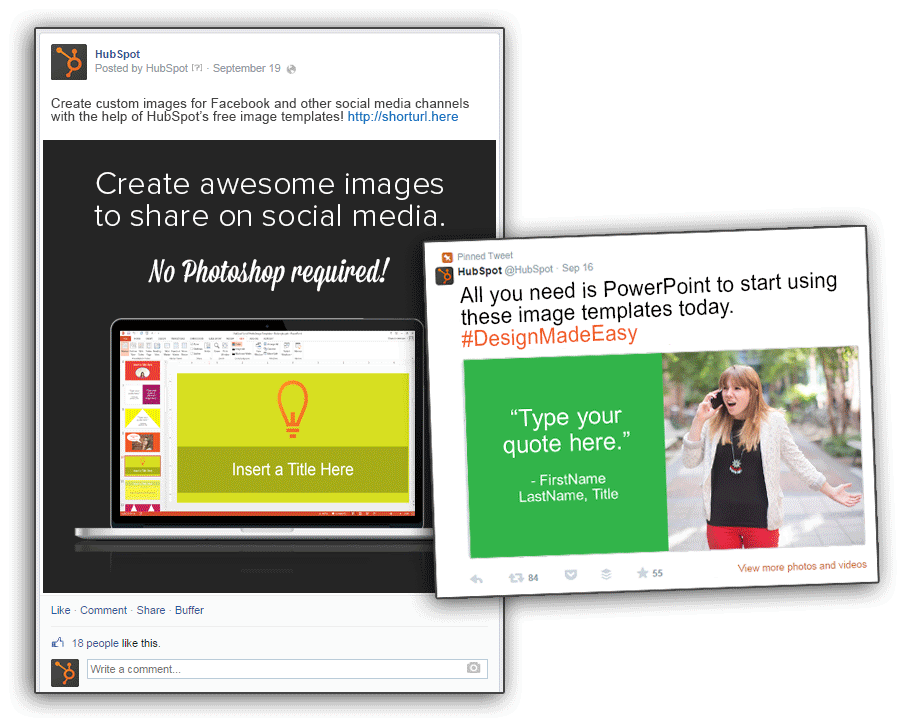
Task: Open the http://shorturl.here link
Action: [402, 116]
